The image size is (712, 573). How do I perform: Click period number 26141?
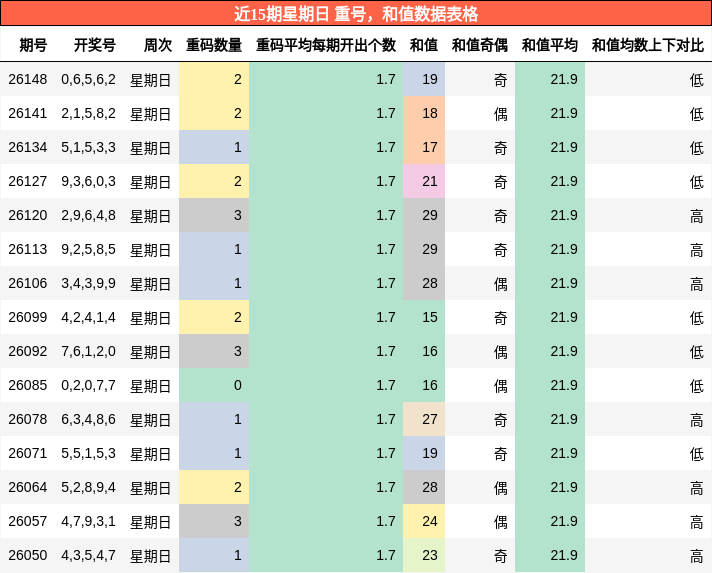[x=28, y=114]
